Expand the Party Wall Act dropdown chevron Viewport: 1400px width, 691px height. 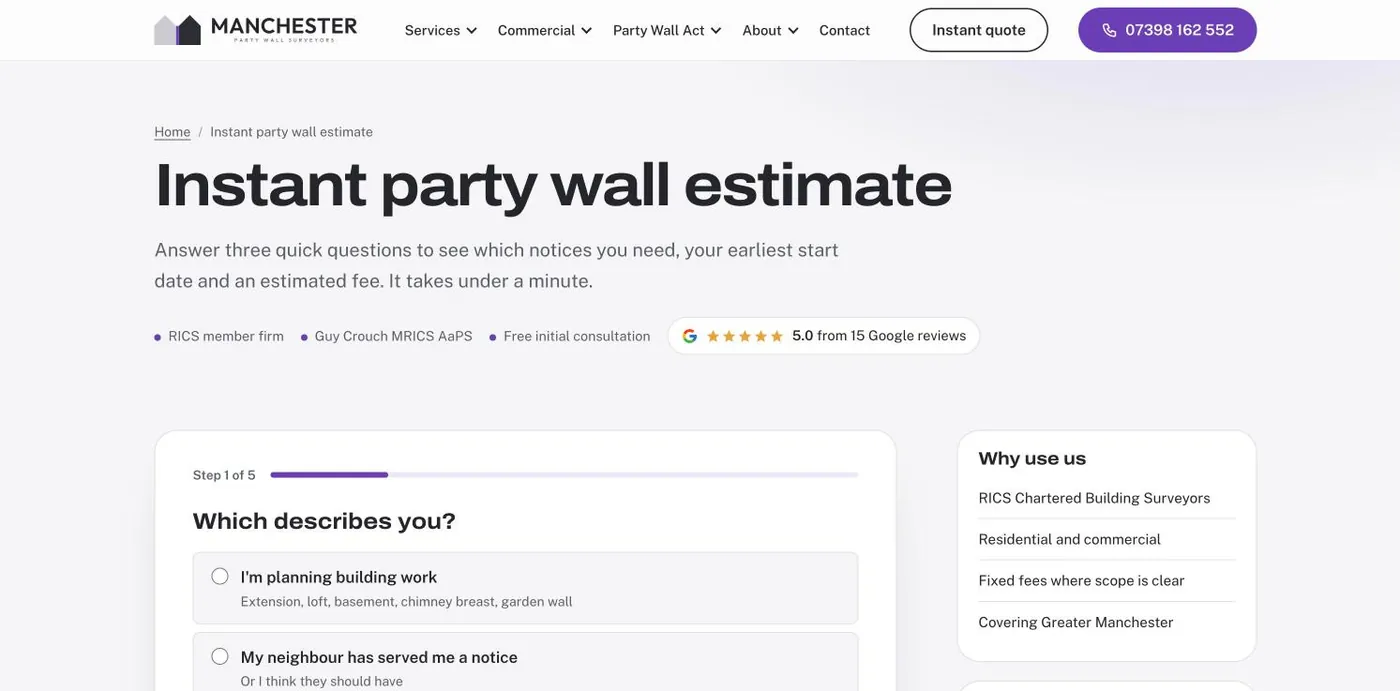716,31
